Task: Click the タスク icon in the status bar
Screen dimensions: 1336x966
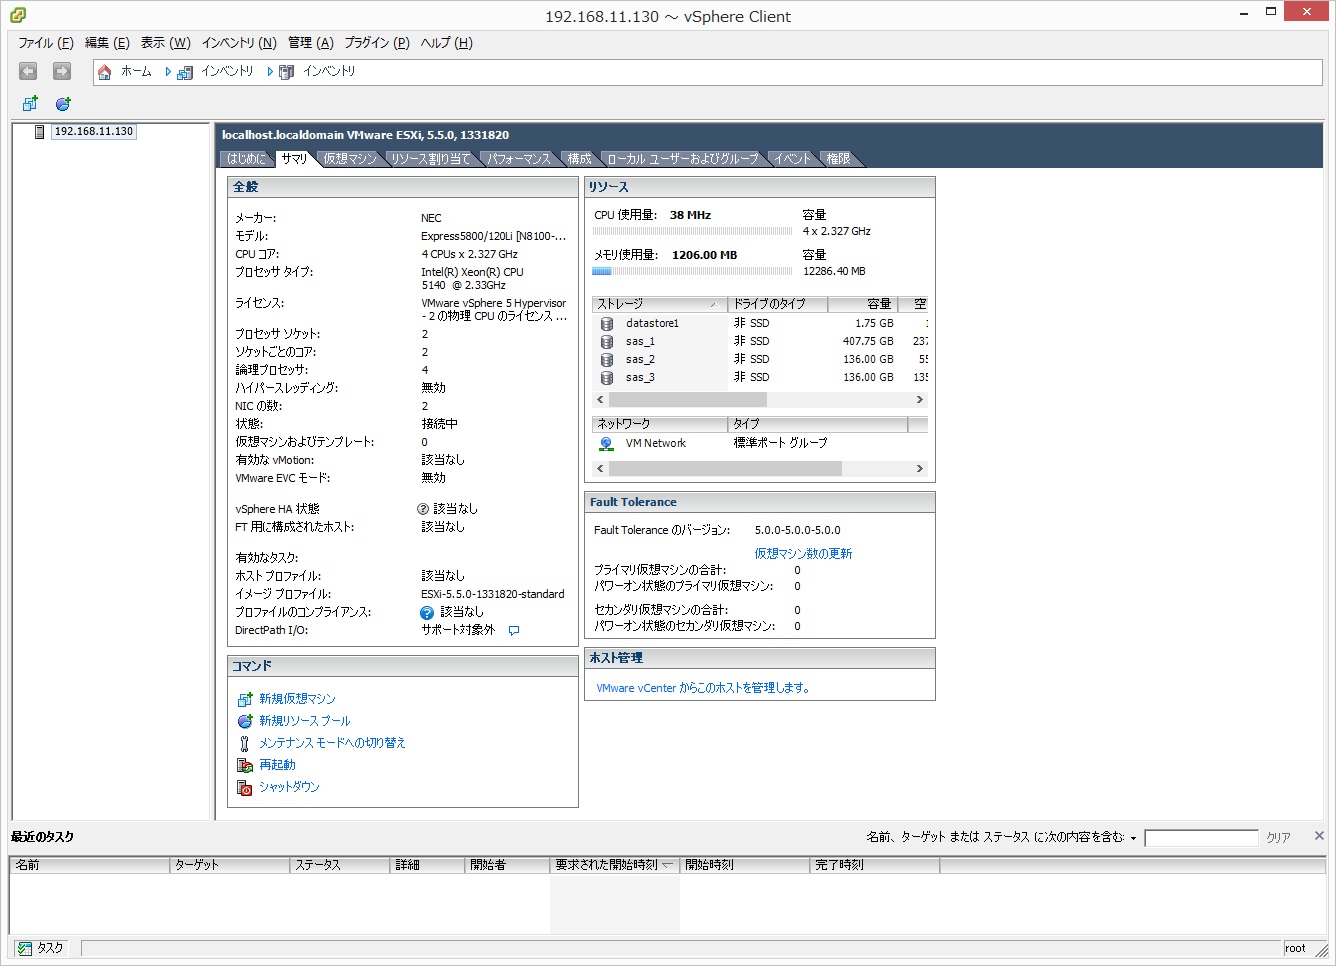Action: coord(25,948)
